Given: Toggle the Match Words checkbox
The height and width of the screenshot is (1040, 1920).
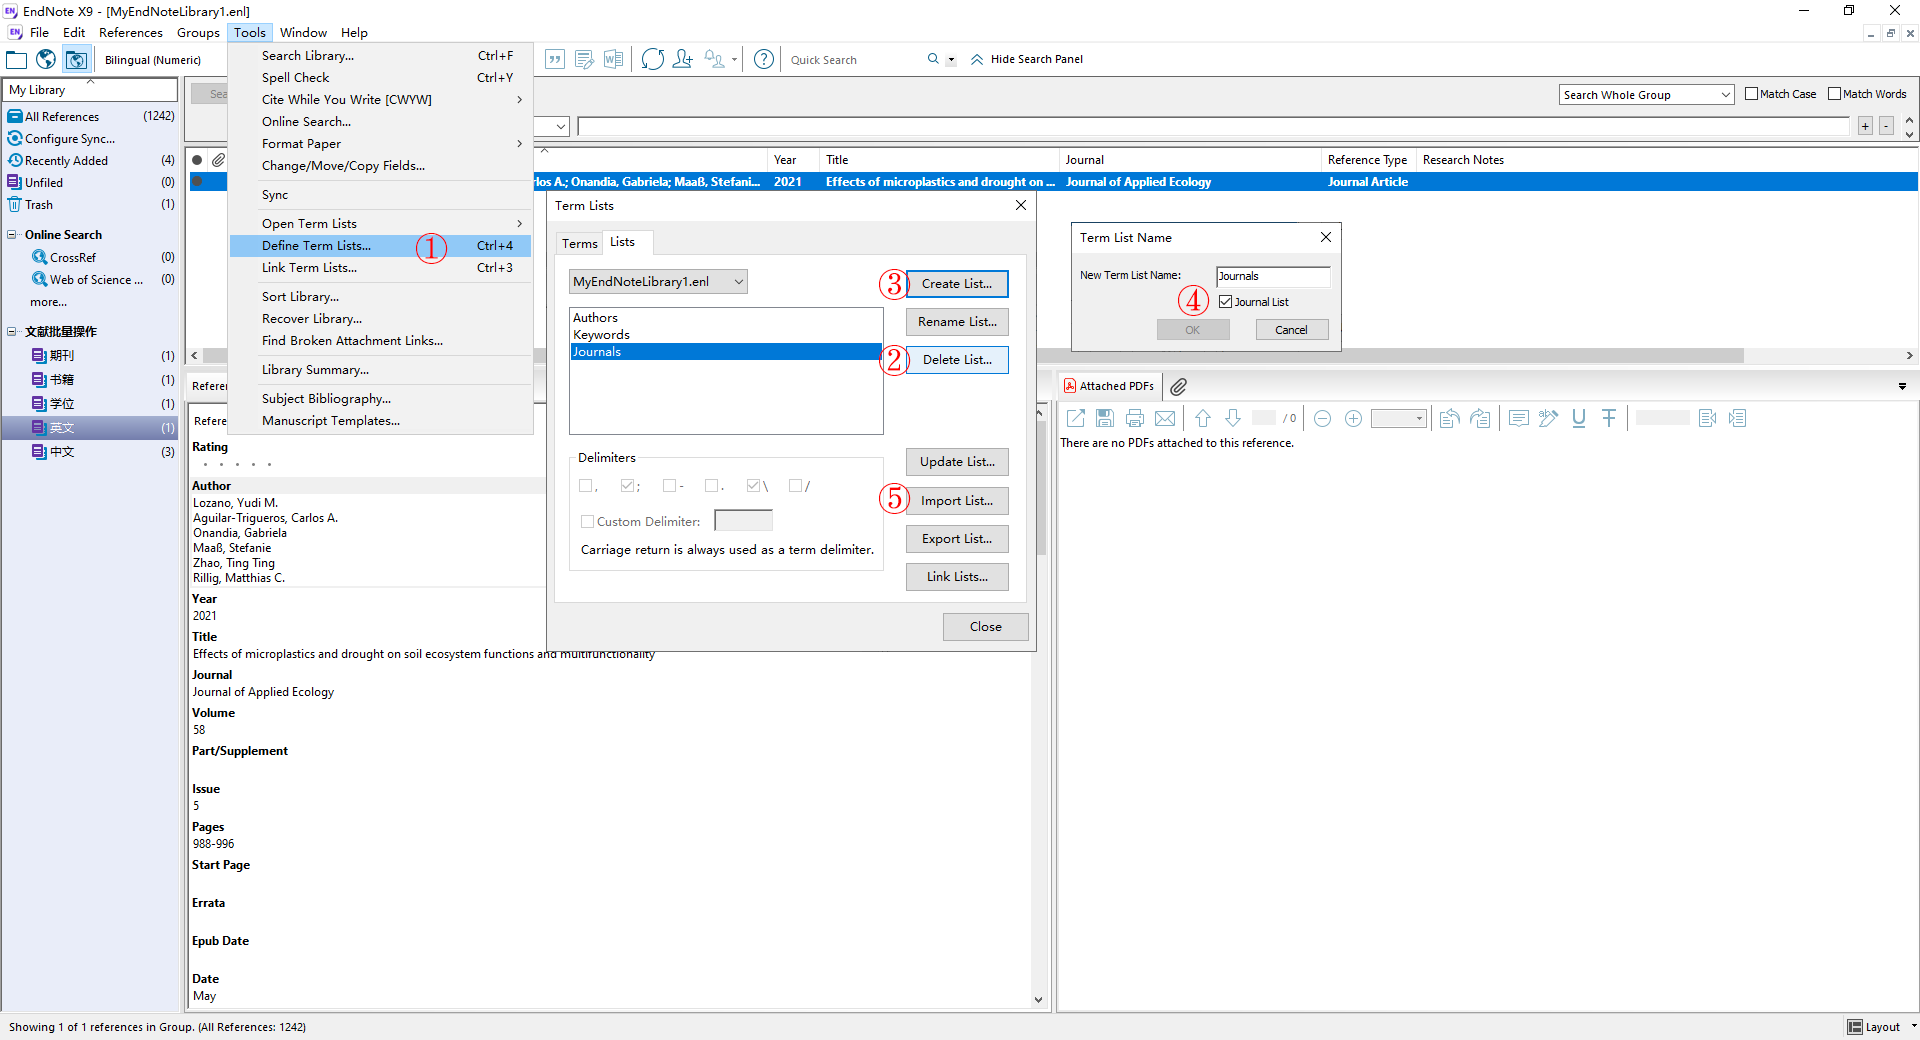Looking at the screenshot, I should point(1834,94).
